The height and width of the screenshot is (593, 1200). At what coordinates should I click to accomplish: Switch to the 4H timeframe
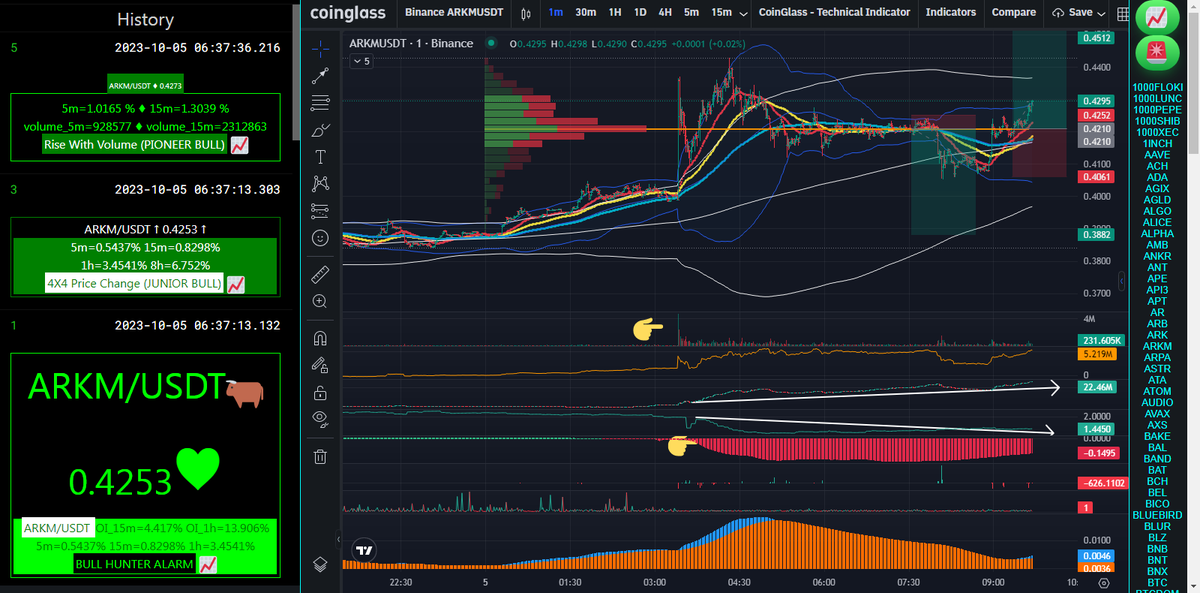pyautogui.click(x=665, y=12)
